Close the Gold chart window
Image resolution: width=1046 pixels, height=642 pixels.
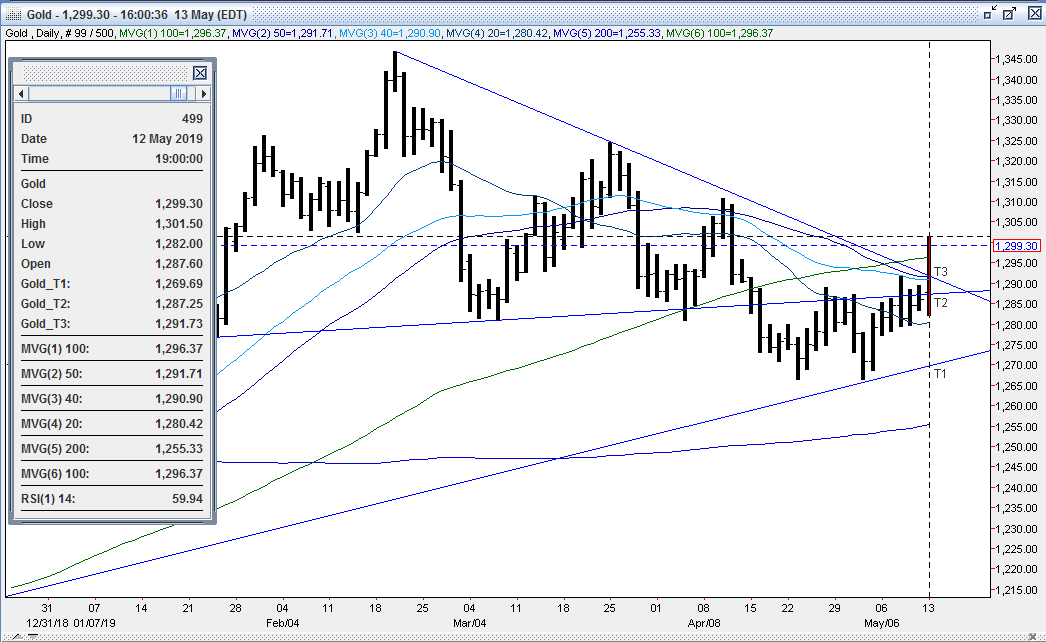pyautogui.click(x=1034, y=13)
